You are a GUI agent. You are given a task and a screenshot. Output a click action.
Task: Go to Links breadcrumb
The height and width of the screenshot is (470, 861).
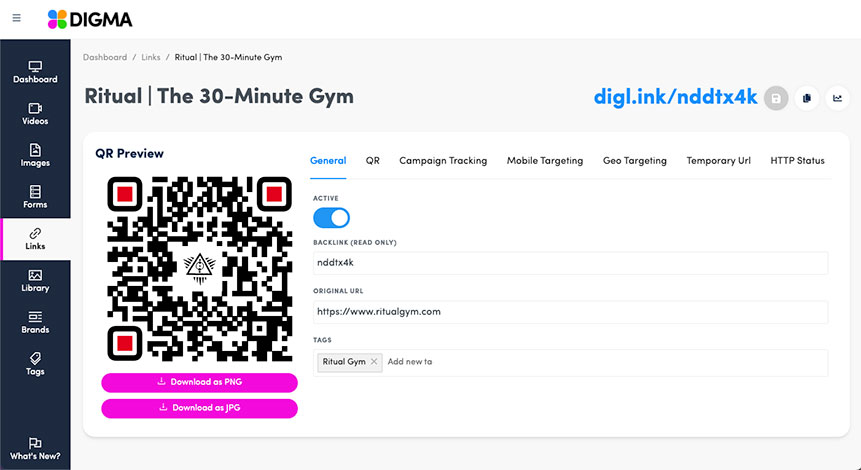(x=150, y=57)
